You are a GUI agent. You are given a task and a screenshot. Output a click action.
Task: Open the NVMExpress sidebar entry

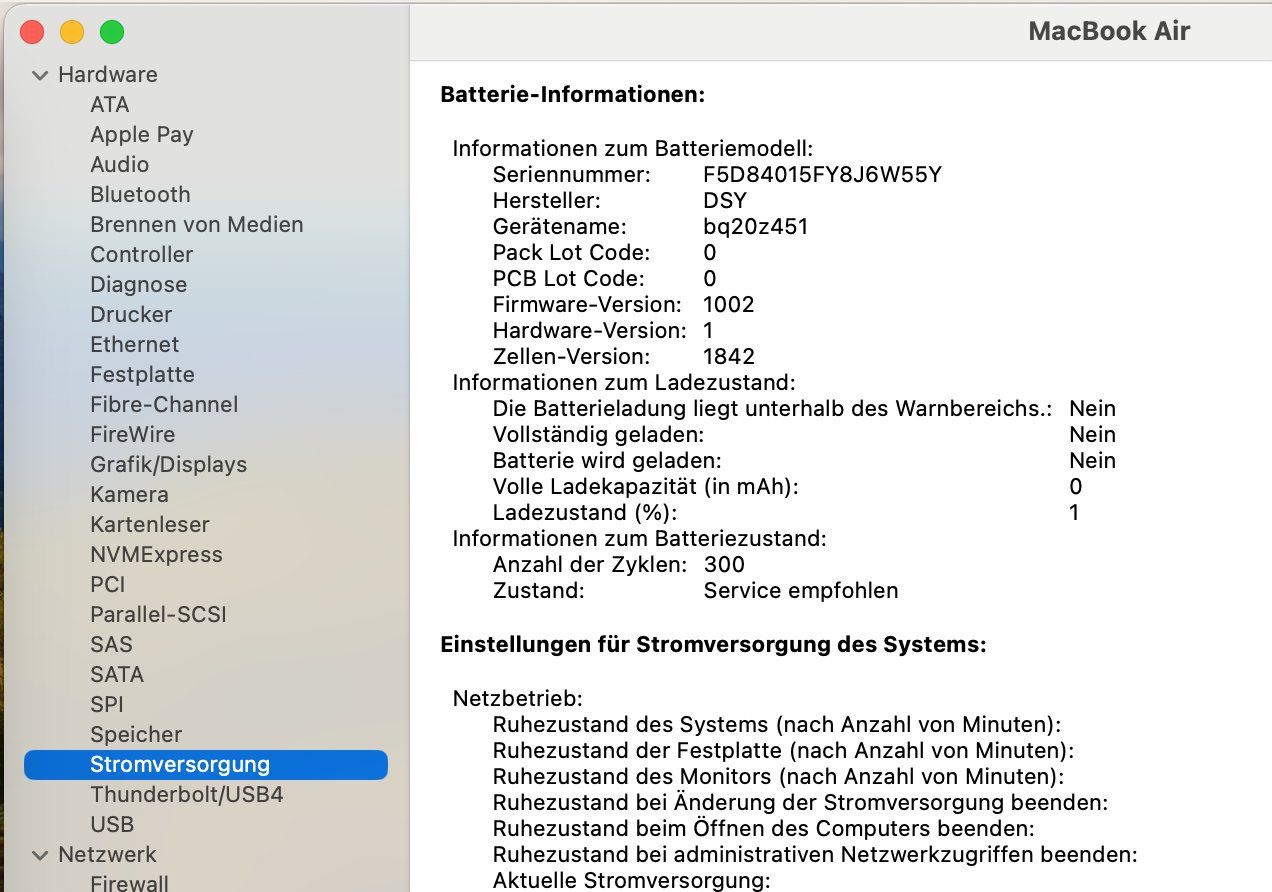tap(157, 555)
